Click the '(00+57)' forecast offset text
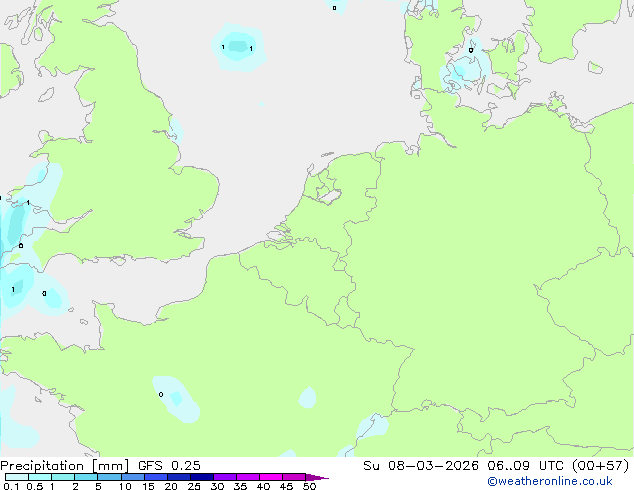This screenshot has height=490, width=634. click(x=600, y=466)
